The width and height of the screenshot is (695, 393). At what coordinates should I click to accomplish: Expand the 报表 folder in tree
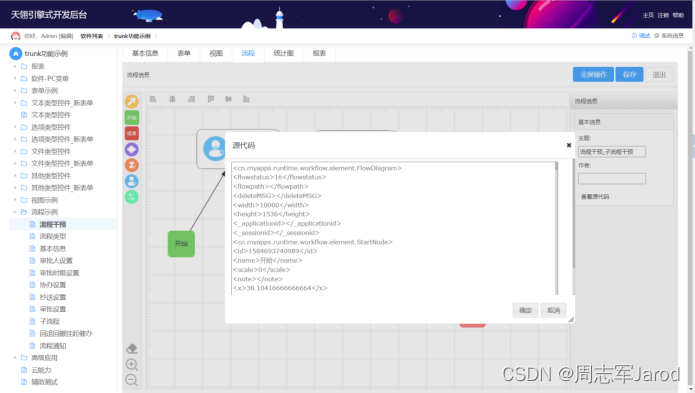(15, 66)
